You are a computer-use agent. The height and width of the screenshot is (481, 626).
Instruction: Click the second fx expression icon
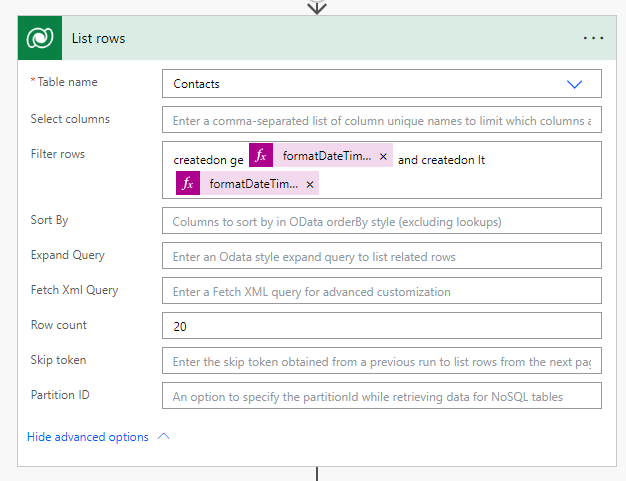187,184
